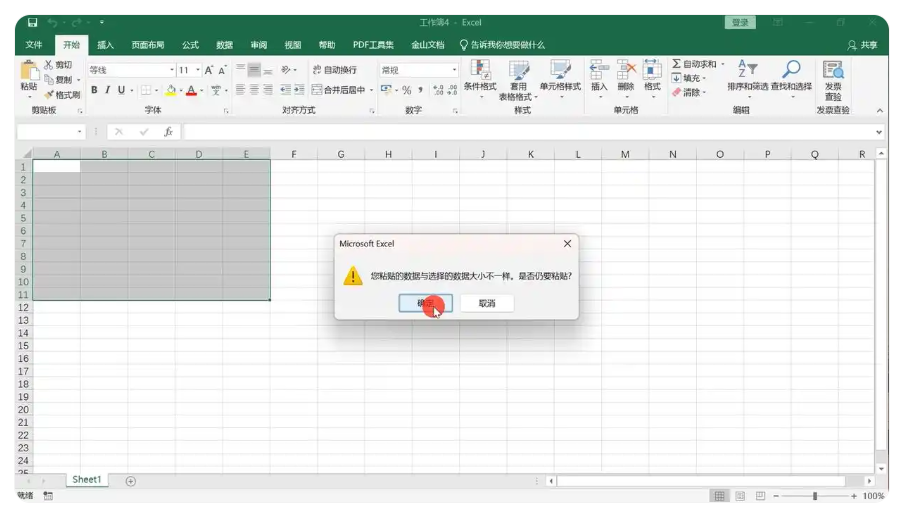This screenshot has height=515, width=900.
Task: Open find and select (查找和选择) magnifier
Action: tap(791, 69)
